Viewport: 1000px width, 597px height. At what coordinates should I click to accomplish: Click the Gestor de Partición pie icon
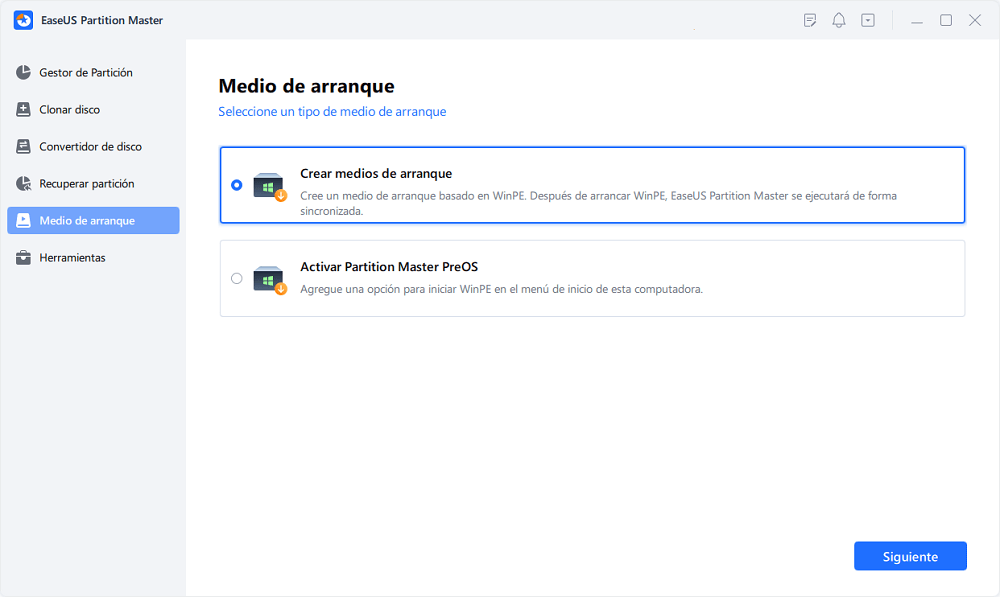click(24, 73)
